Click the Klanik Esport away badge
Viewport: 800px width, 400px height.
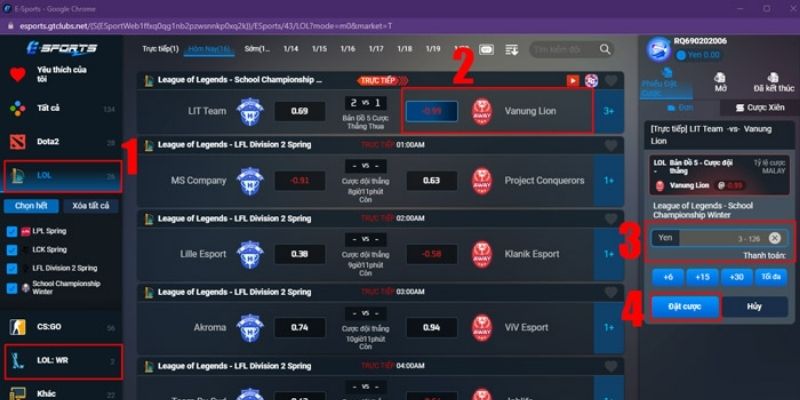482,254
